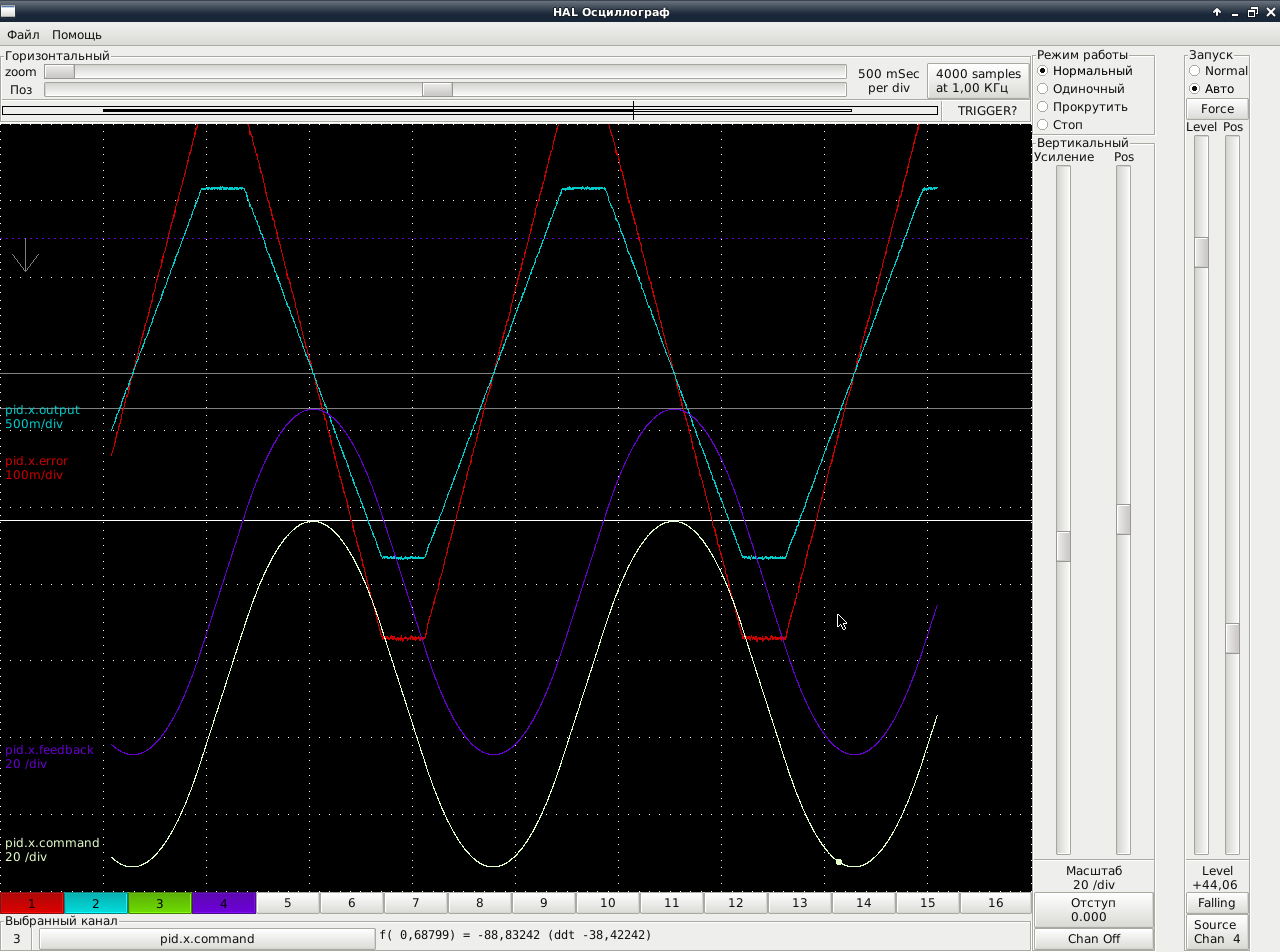The width and height of the screenshot is (1280, 952).
Task: Open the Отступ offset button
Action: click(x=1093, y=910)
